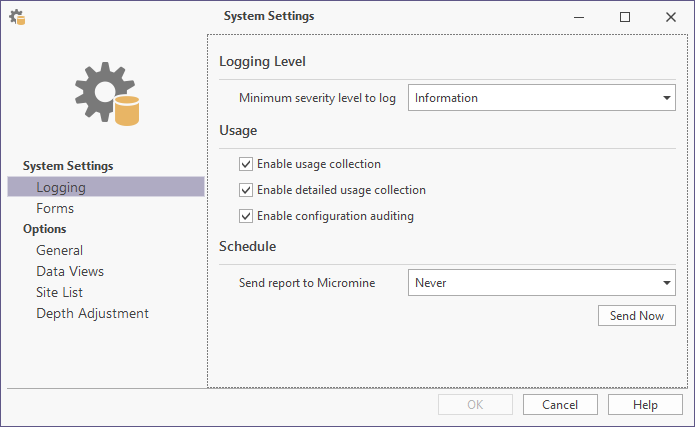
Task: Click the Cancel button
Action: coord(560,405)
